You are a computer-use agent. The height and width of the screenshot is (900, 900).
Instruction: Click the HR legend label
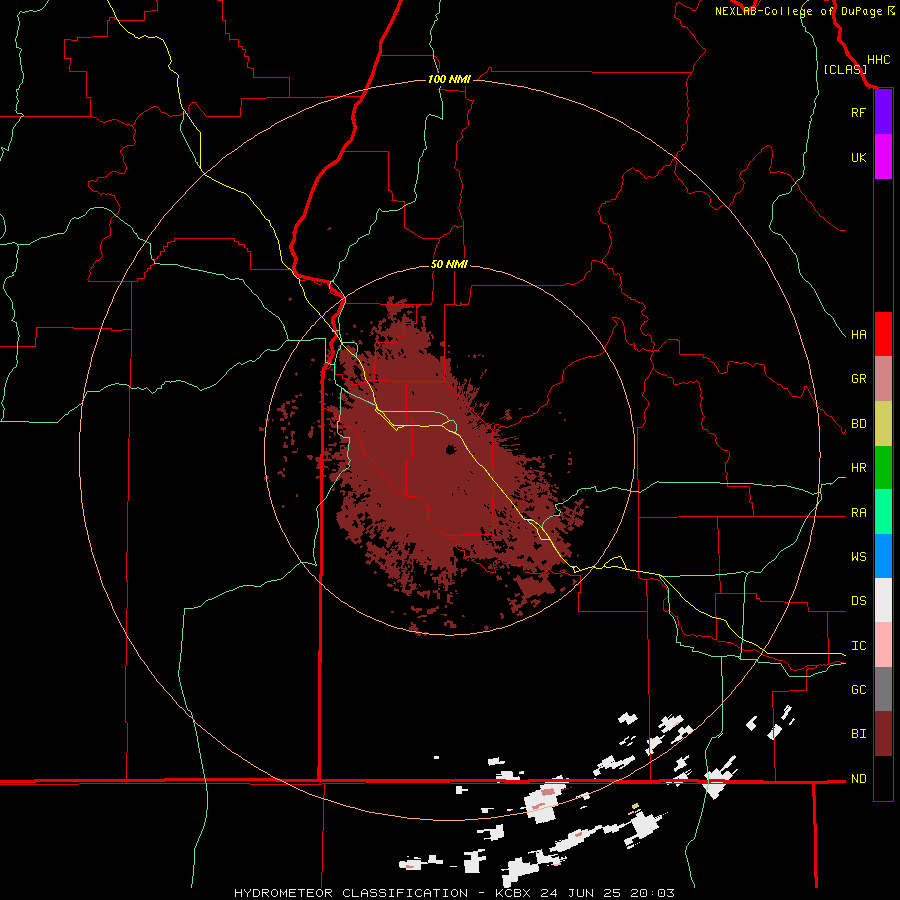[858, 468]
